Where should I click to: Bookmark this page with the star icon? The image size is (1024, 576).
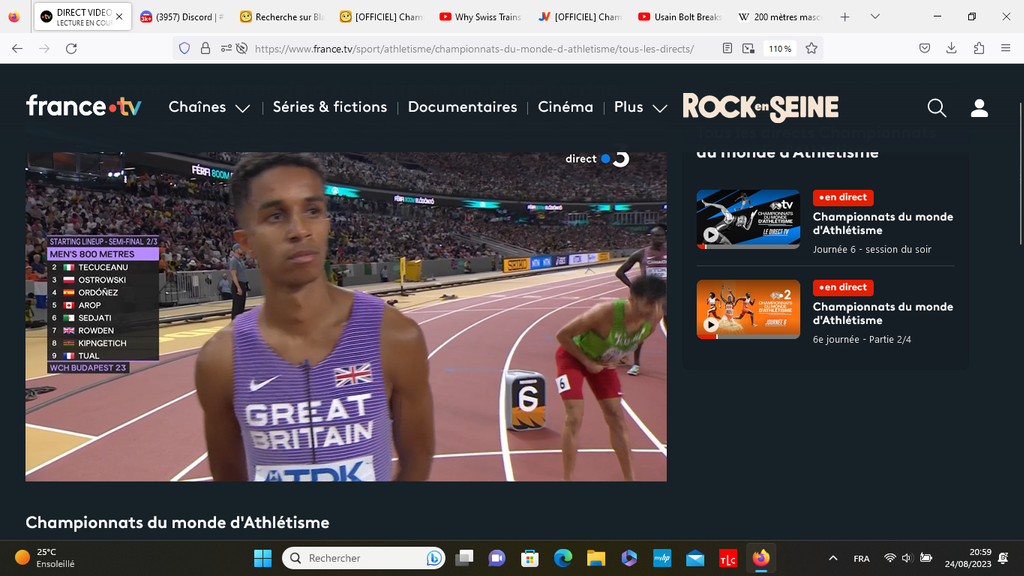pos(811,48)
